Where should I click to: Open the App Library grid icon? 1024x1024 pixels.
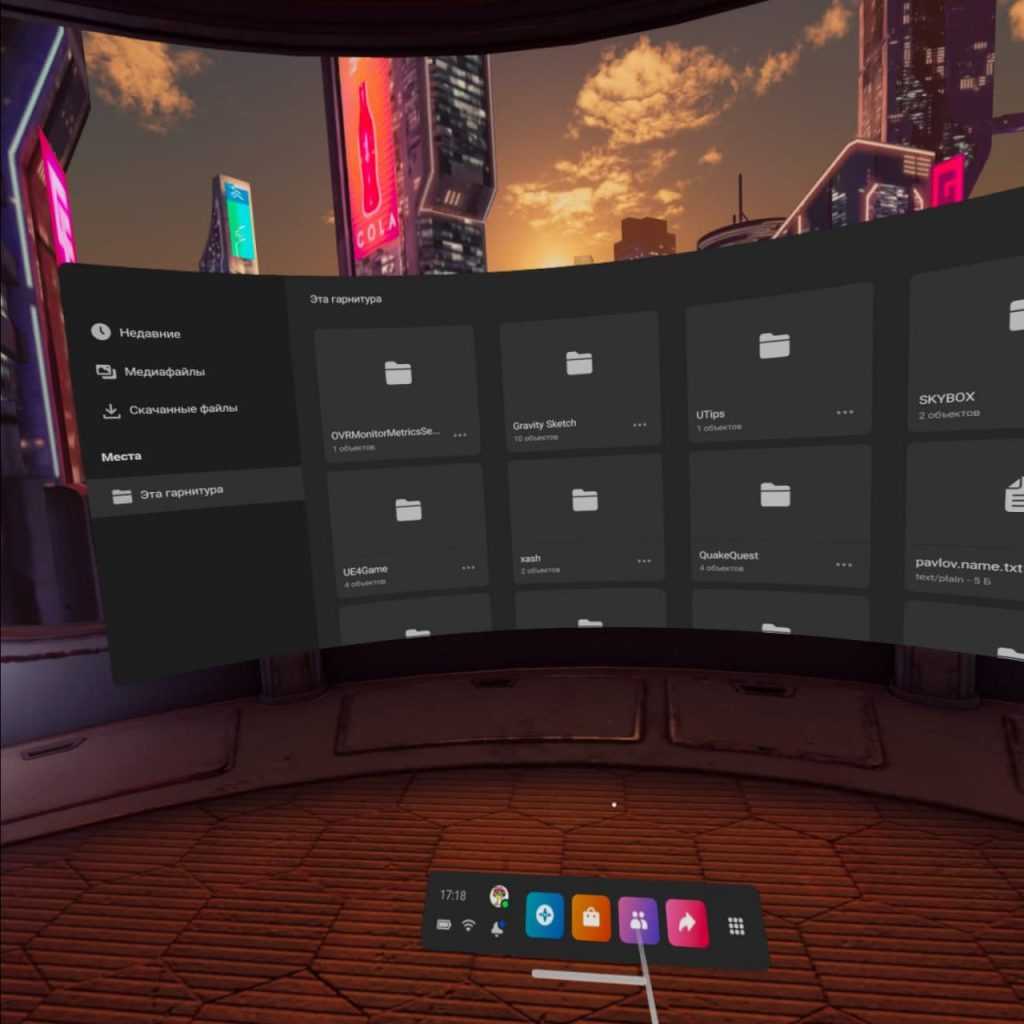pyautogui.click(x=736, y=926)
